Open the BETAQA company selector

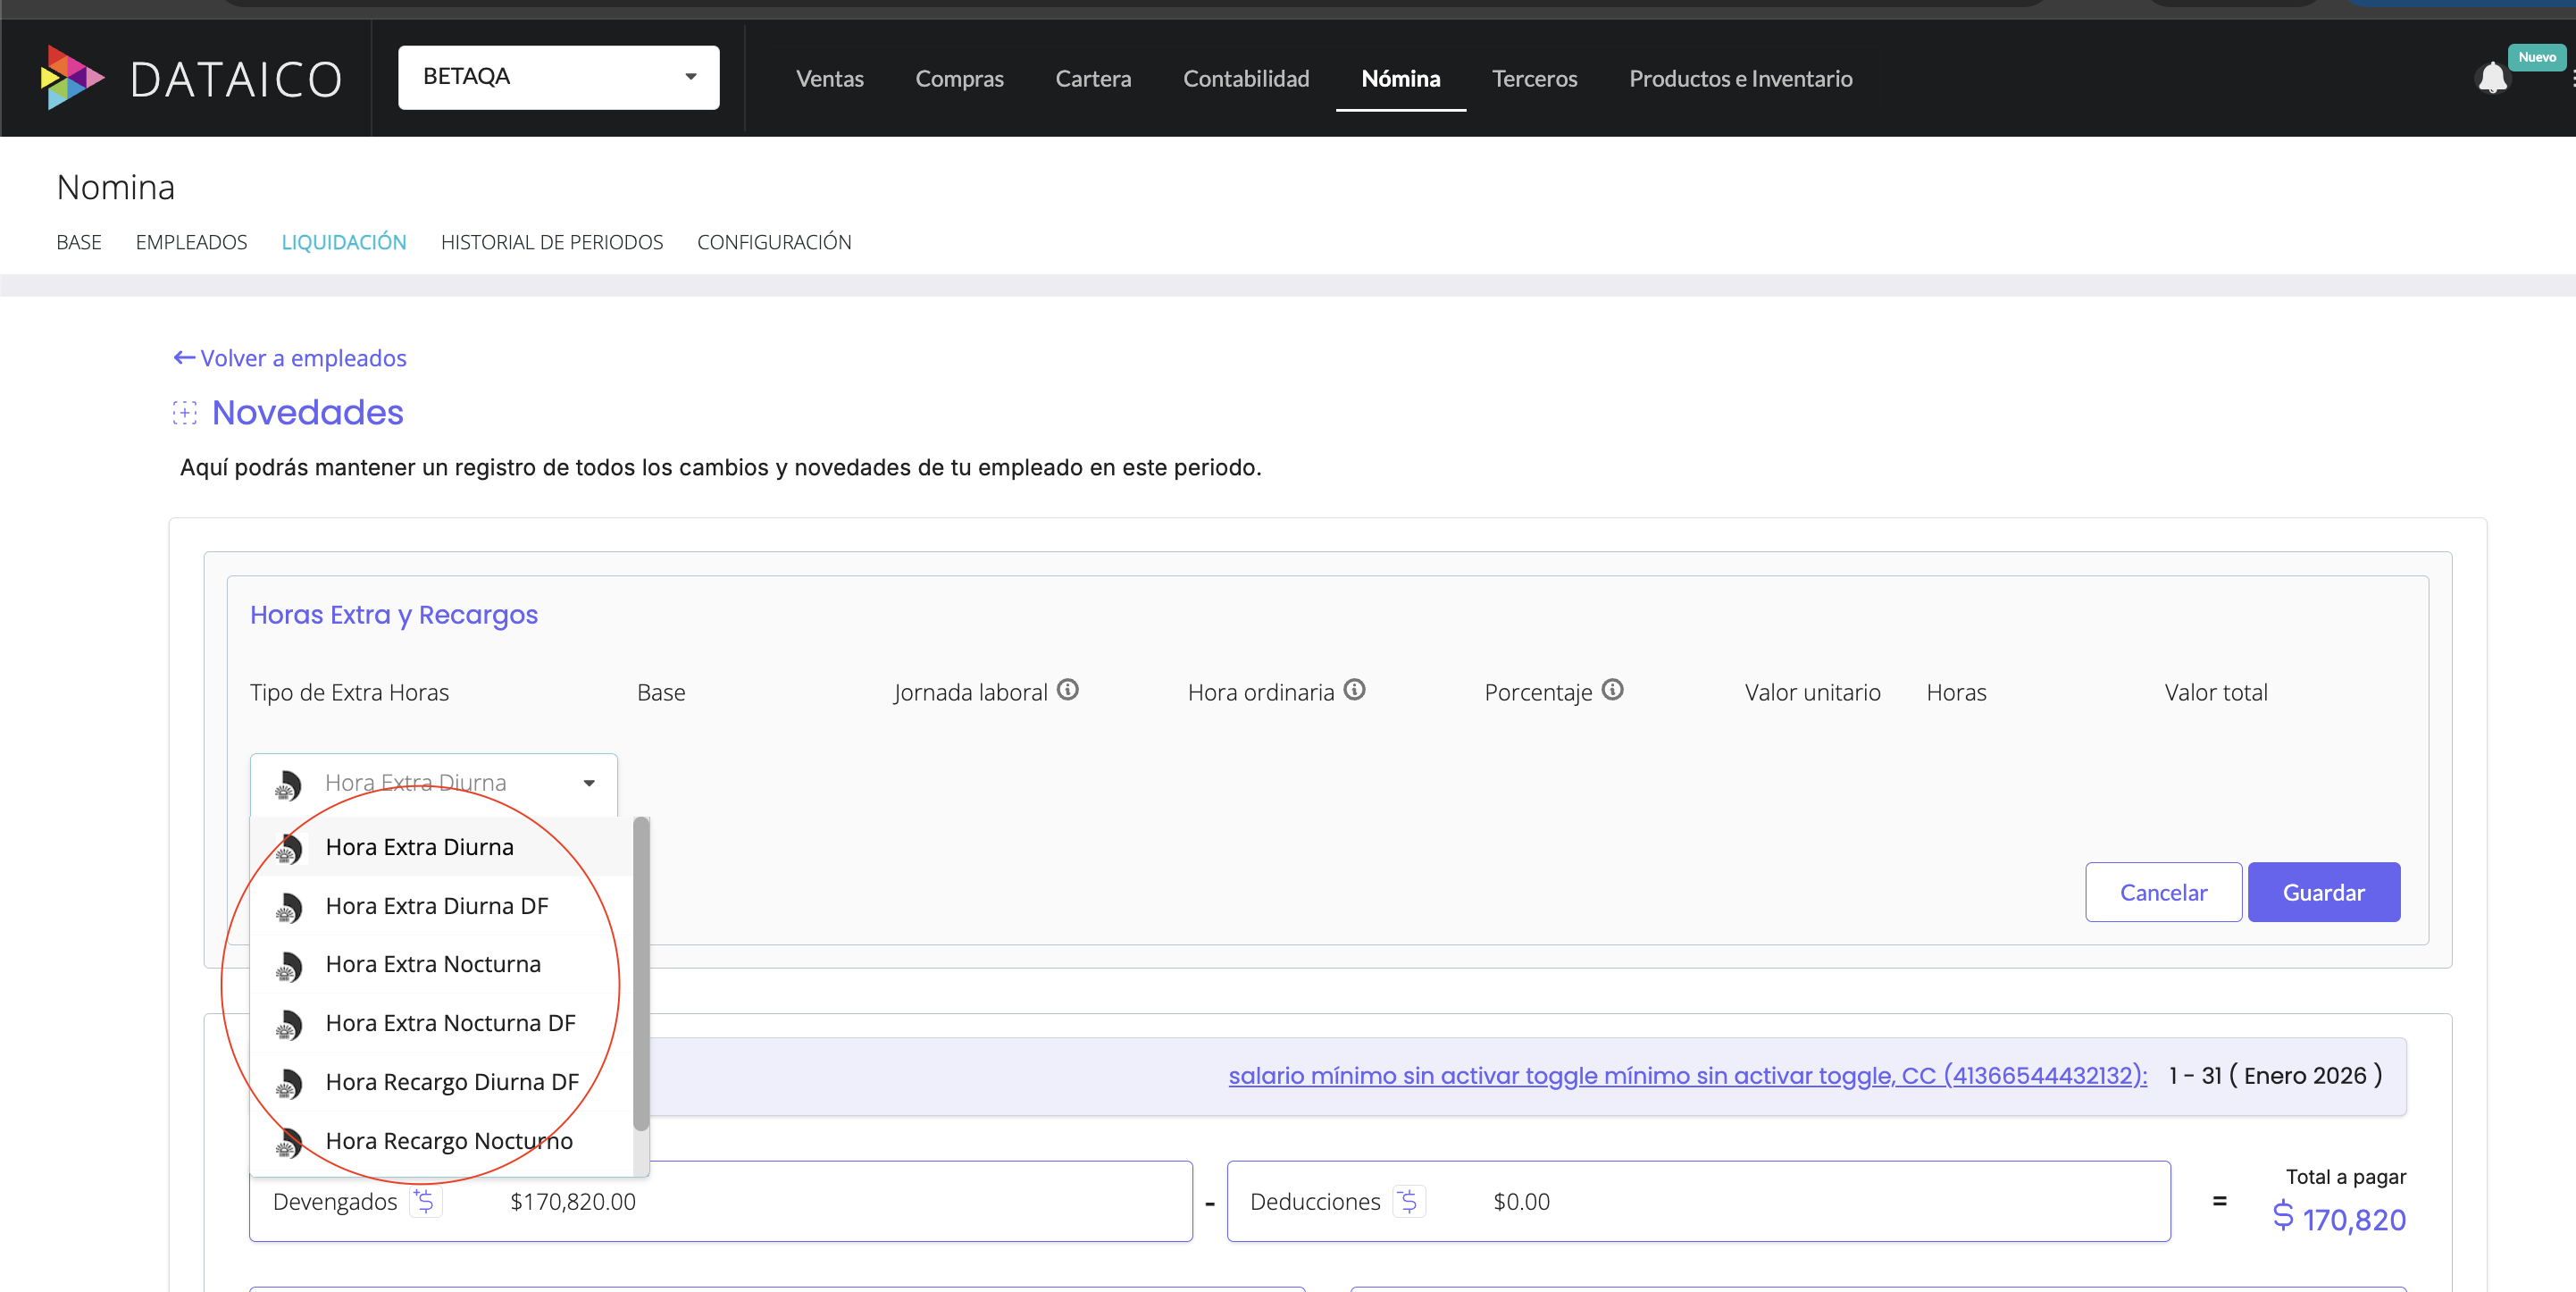pos(558,77)
